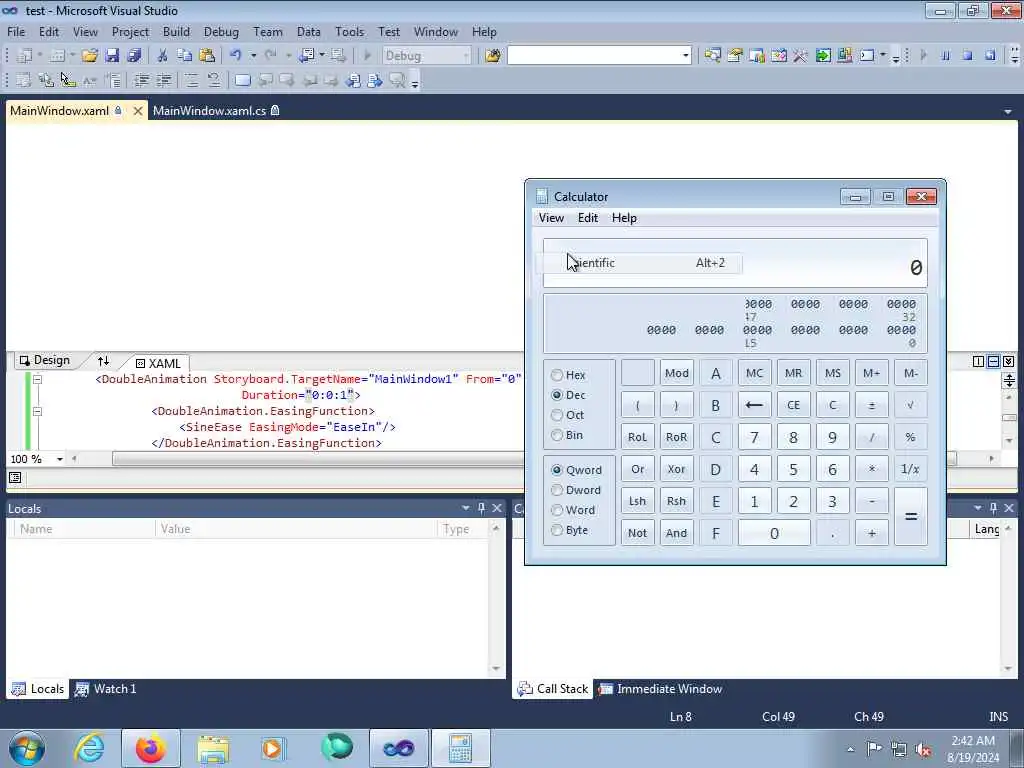This screenshot has height=768, width=1024.
Task: Click the CE button in Calculator
Action: [x=793, y=405]
